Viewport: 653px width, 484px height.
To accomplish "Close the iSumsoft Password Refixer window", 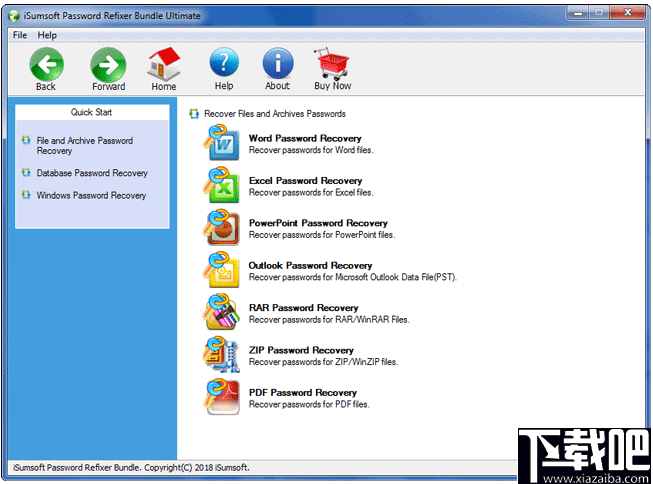I will point(628,13).
